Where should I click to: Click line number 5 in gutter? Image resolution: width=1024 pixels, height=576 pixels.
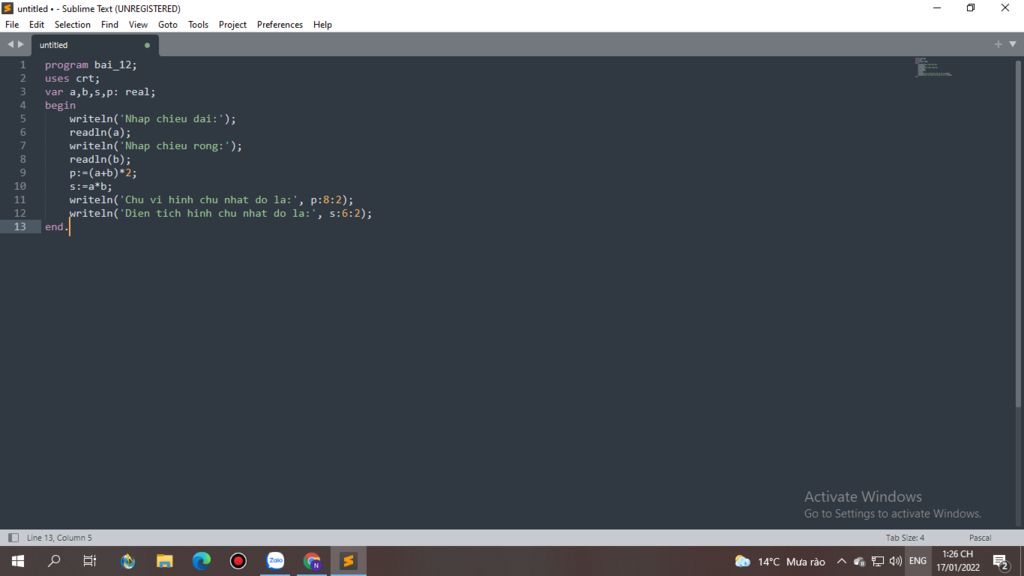(23, 119)
